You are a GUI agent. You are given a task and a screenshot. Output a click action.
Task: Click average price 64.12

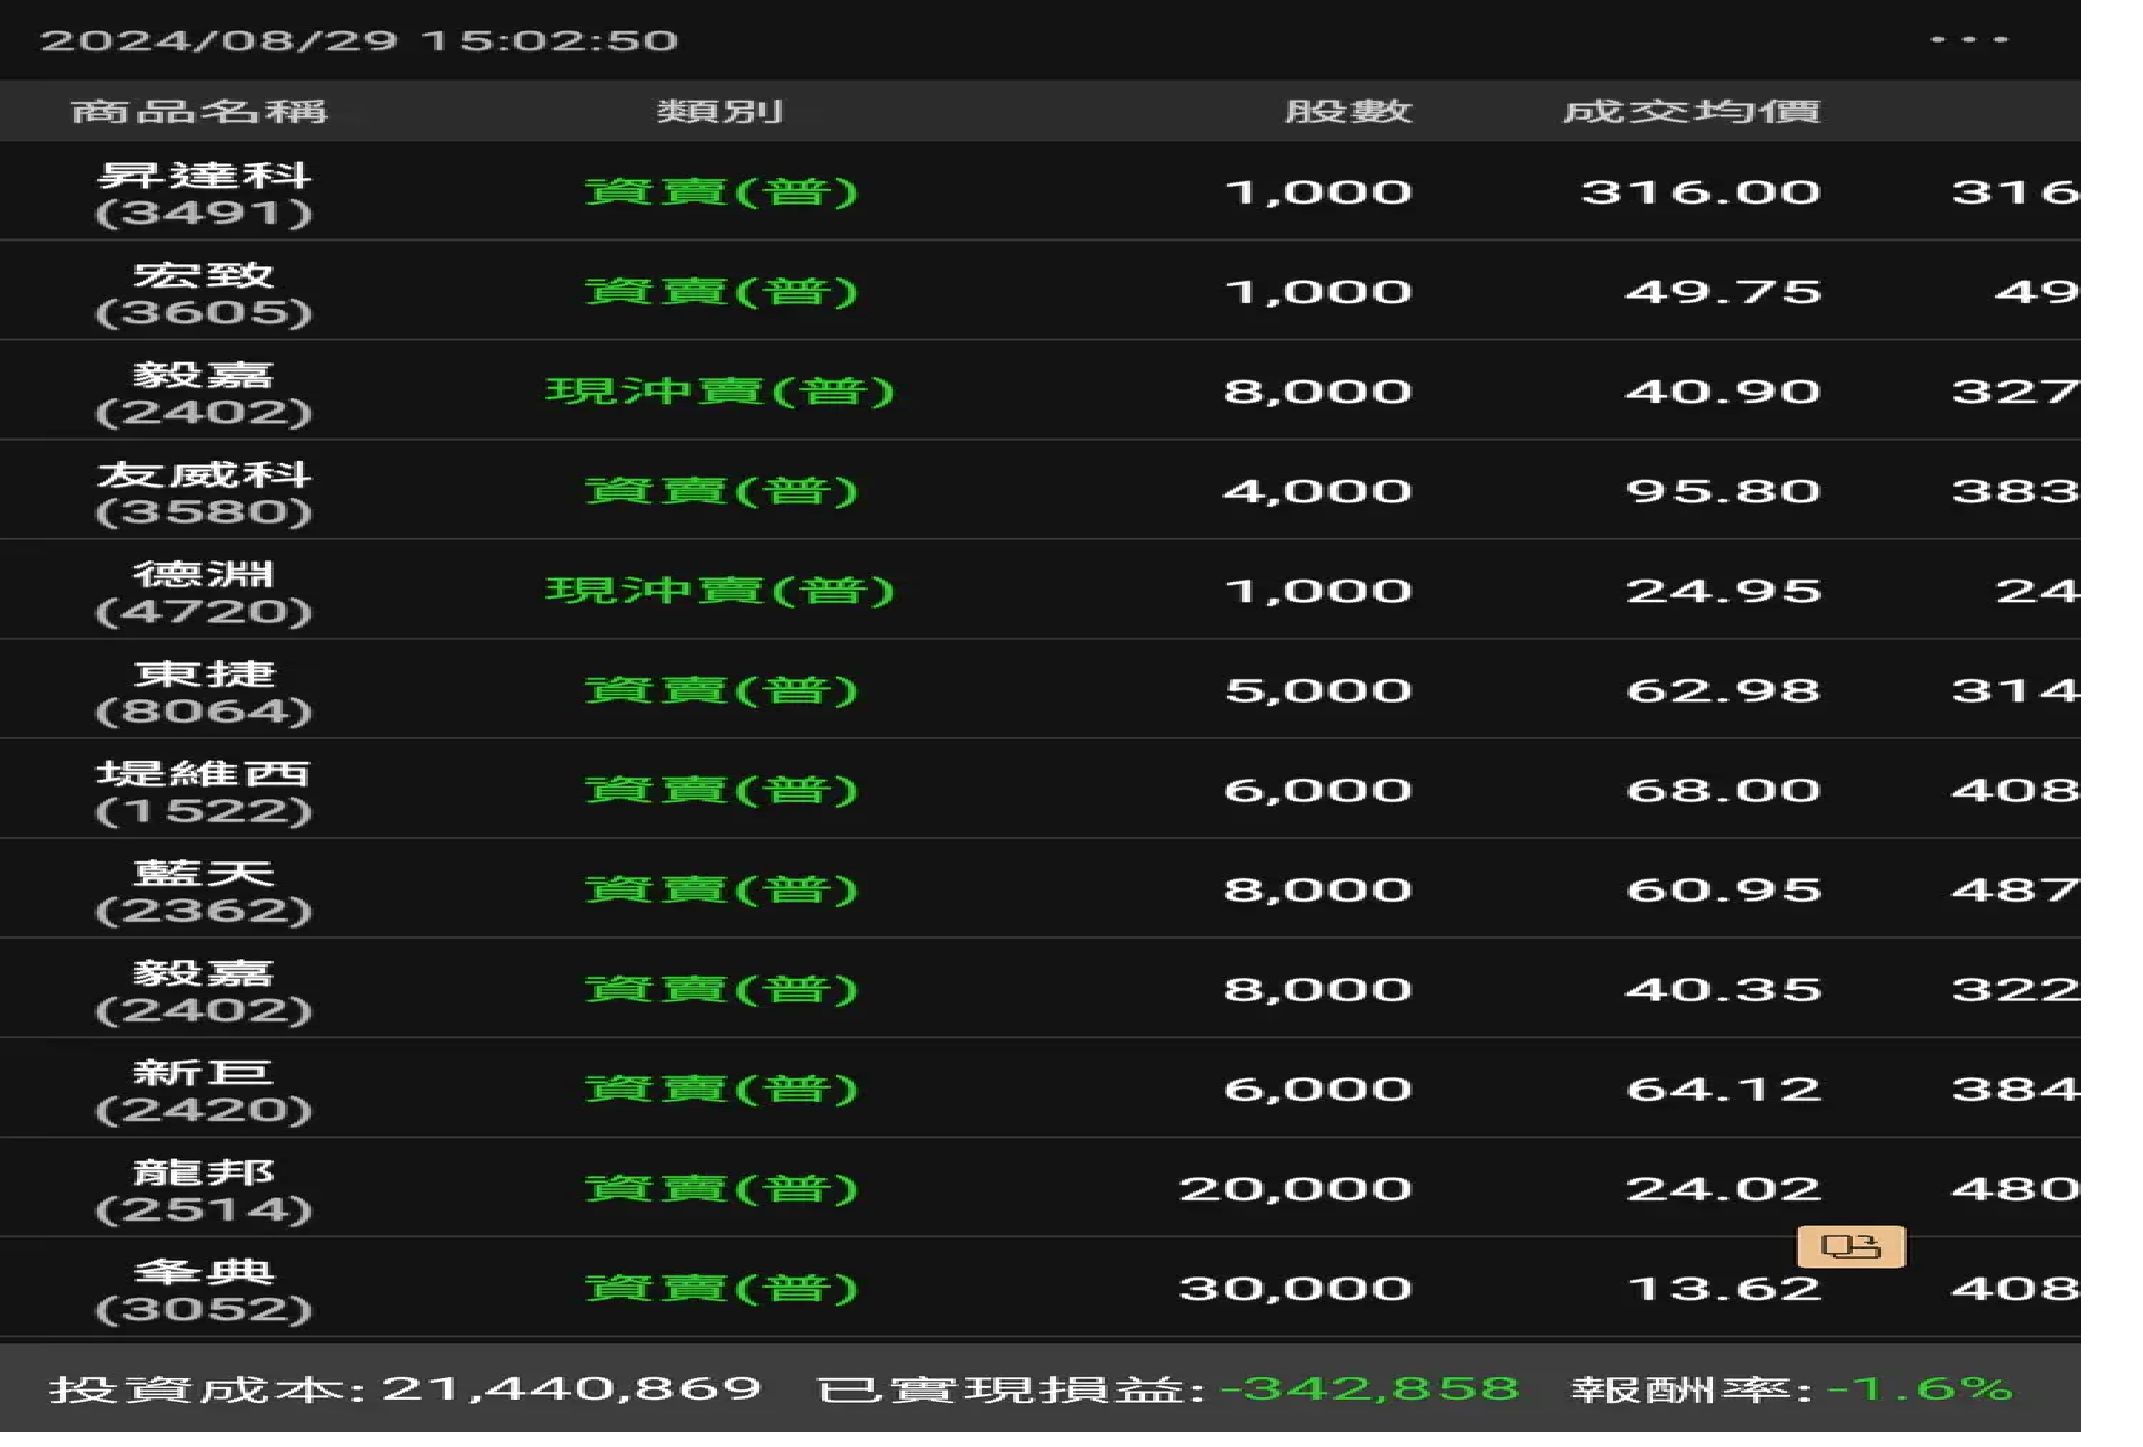click(x=1722, y=1089)
